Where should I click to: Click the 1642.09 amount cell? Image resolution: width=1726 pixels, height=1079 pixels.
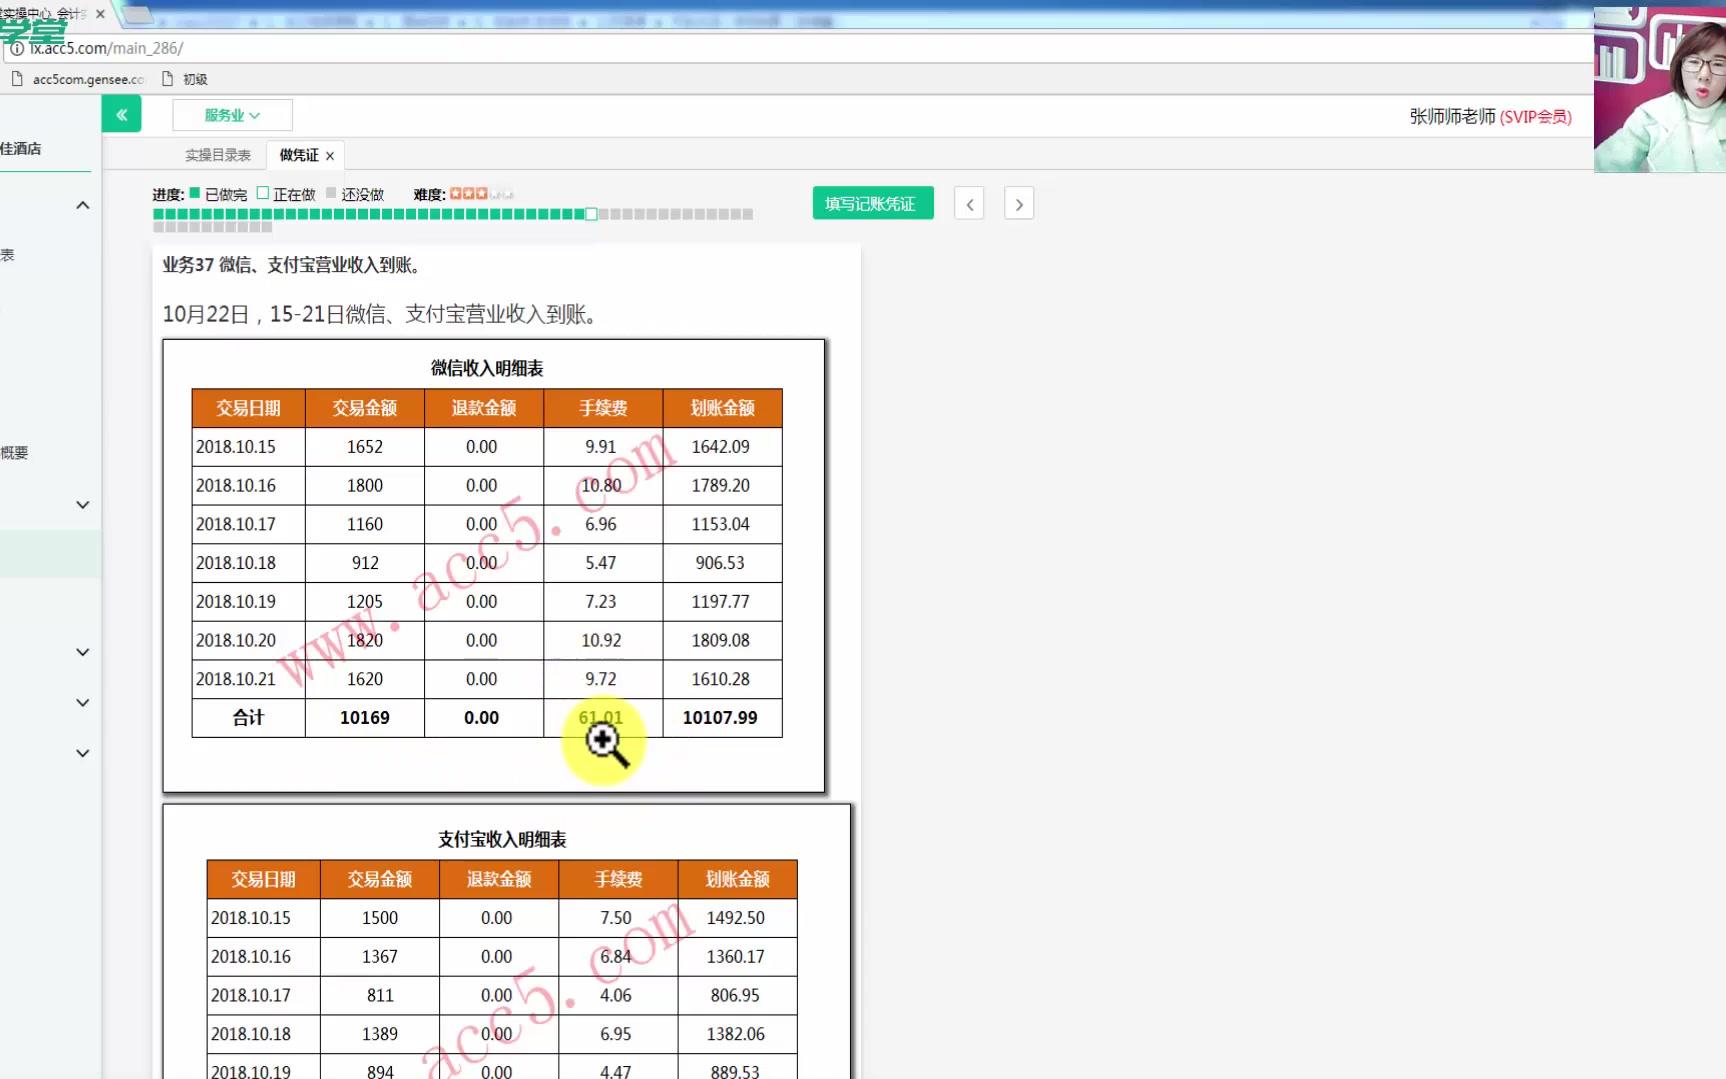721,447
